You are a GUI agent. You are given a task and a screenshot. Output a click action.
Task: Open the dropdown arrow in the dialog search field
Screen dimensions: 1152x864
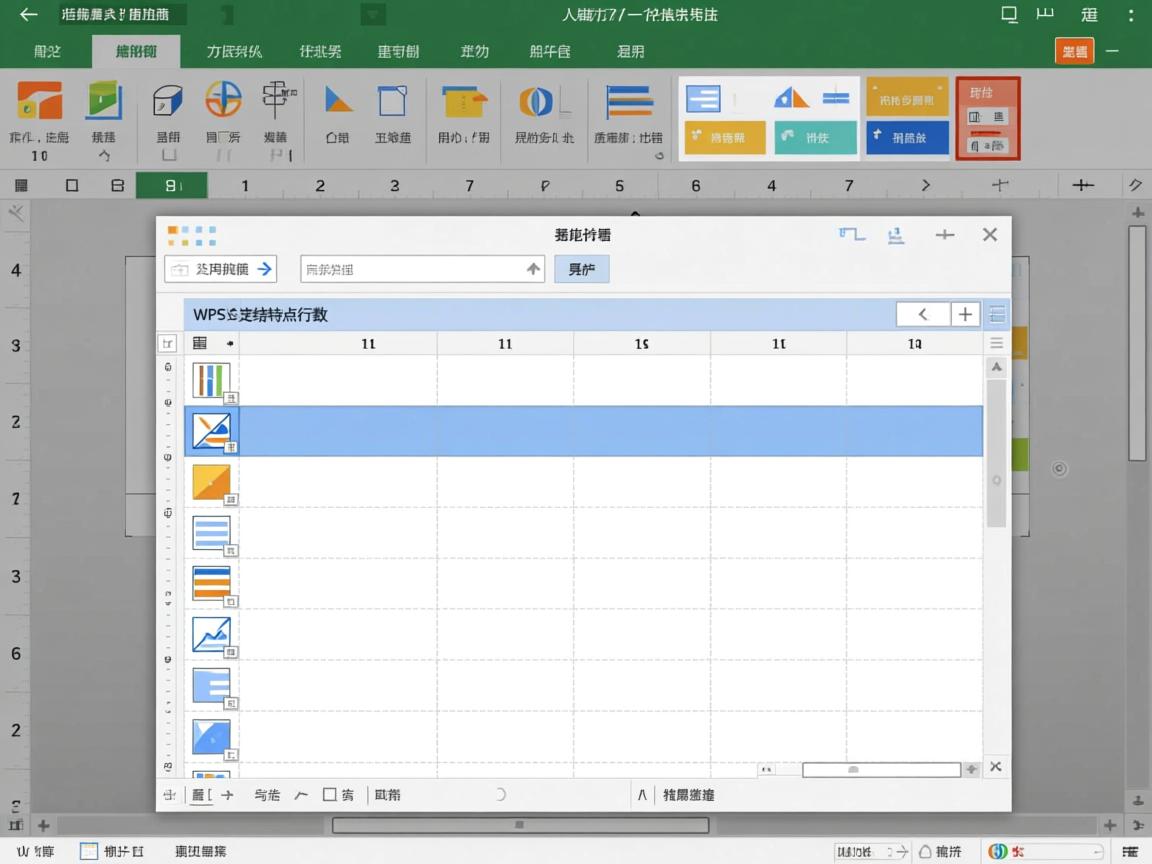click(x=533, y=269)
